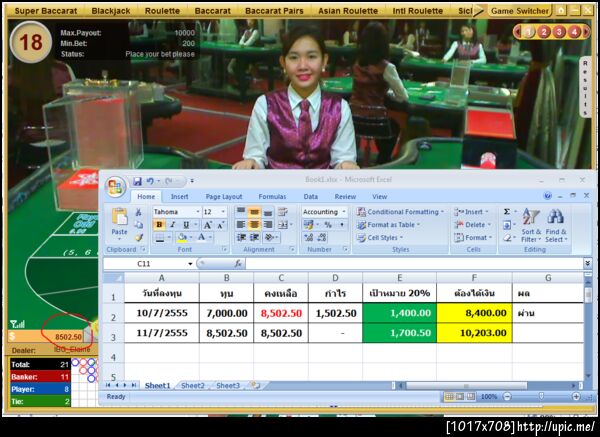Apply Comma Style
600x437 pixels.
click(x=342, y=225)
